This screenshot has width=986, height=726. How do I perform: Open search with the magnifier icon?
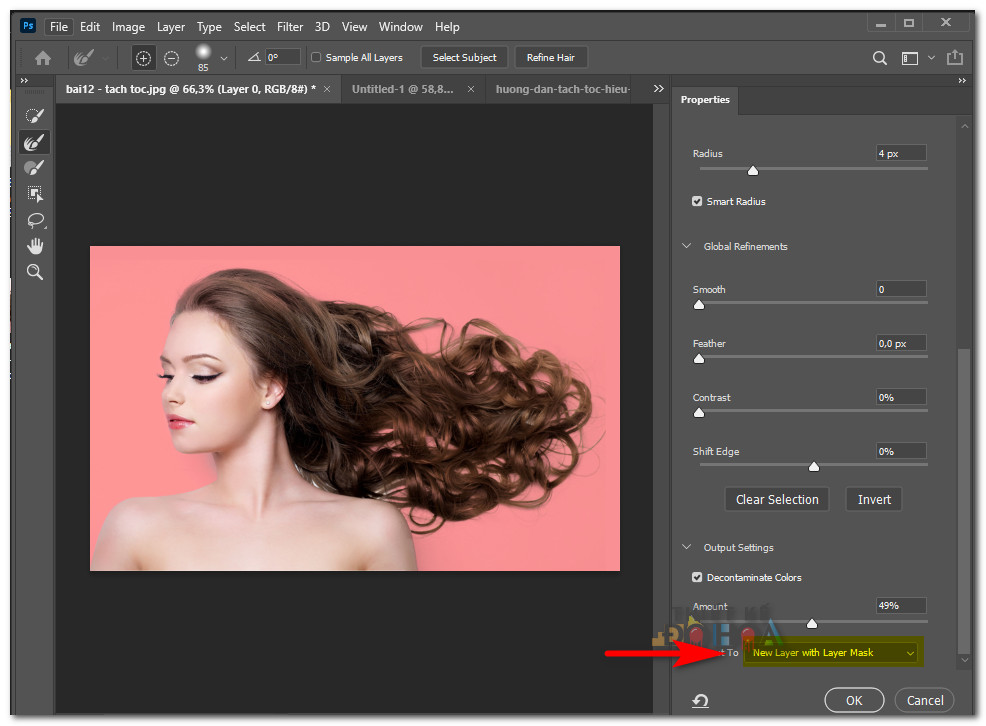[x=879, y=58]
